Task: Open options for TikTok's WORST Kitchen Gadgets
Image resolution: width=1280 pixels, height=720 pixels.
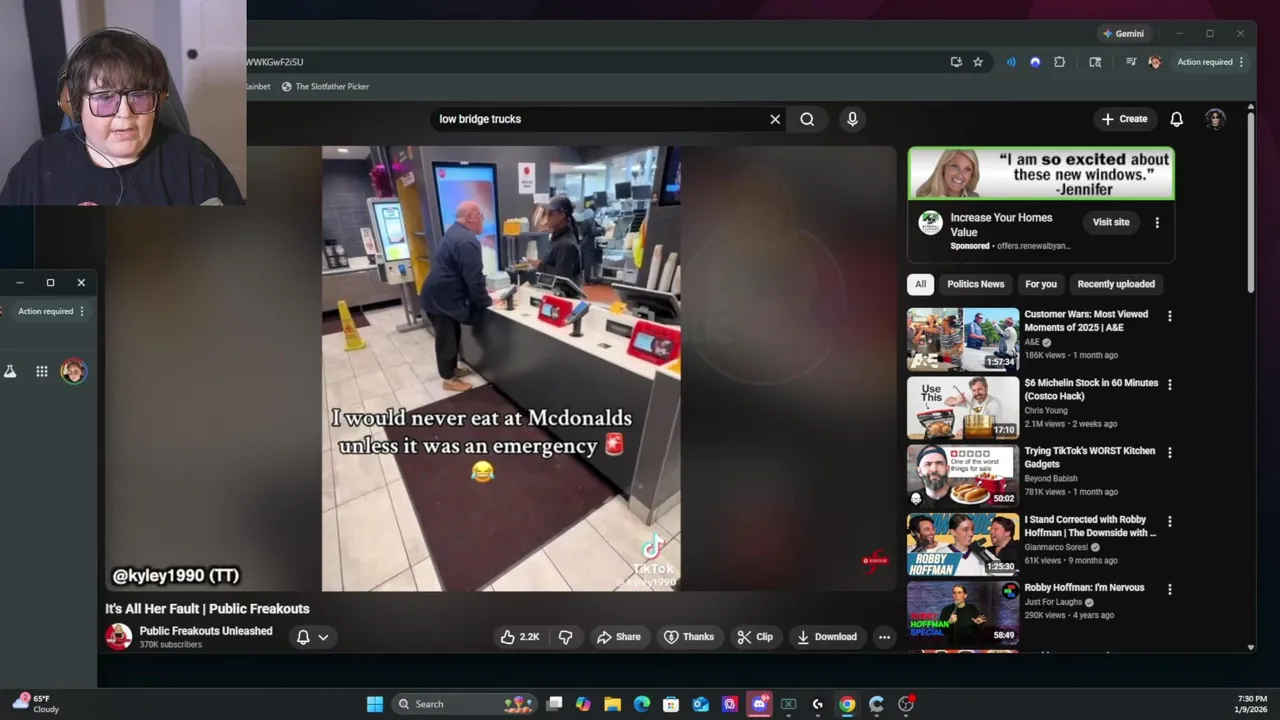Action: pyautogui.click(x=1169, y=452)
